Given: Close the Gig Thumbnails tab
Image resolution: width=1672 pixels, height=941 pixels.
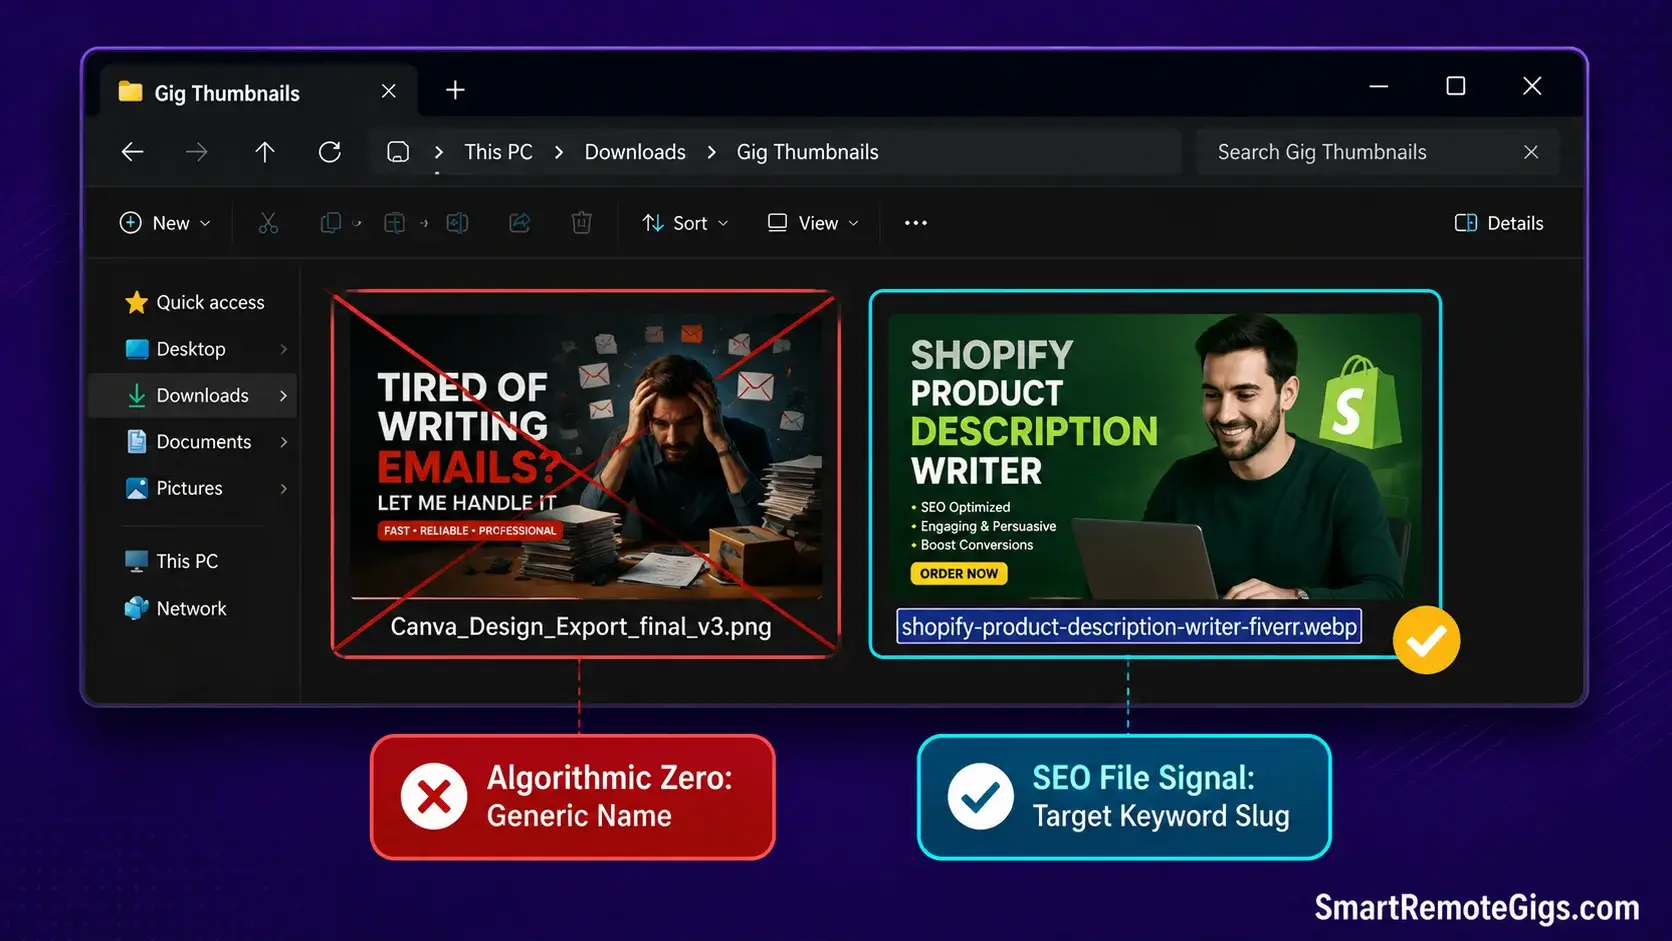Looking at the screenshot, I should coord(389,91).
